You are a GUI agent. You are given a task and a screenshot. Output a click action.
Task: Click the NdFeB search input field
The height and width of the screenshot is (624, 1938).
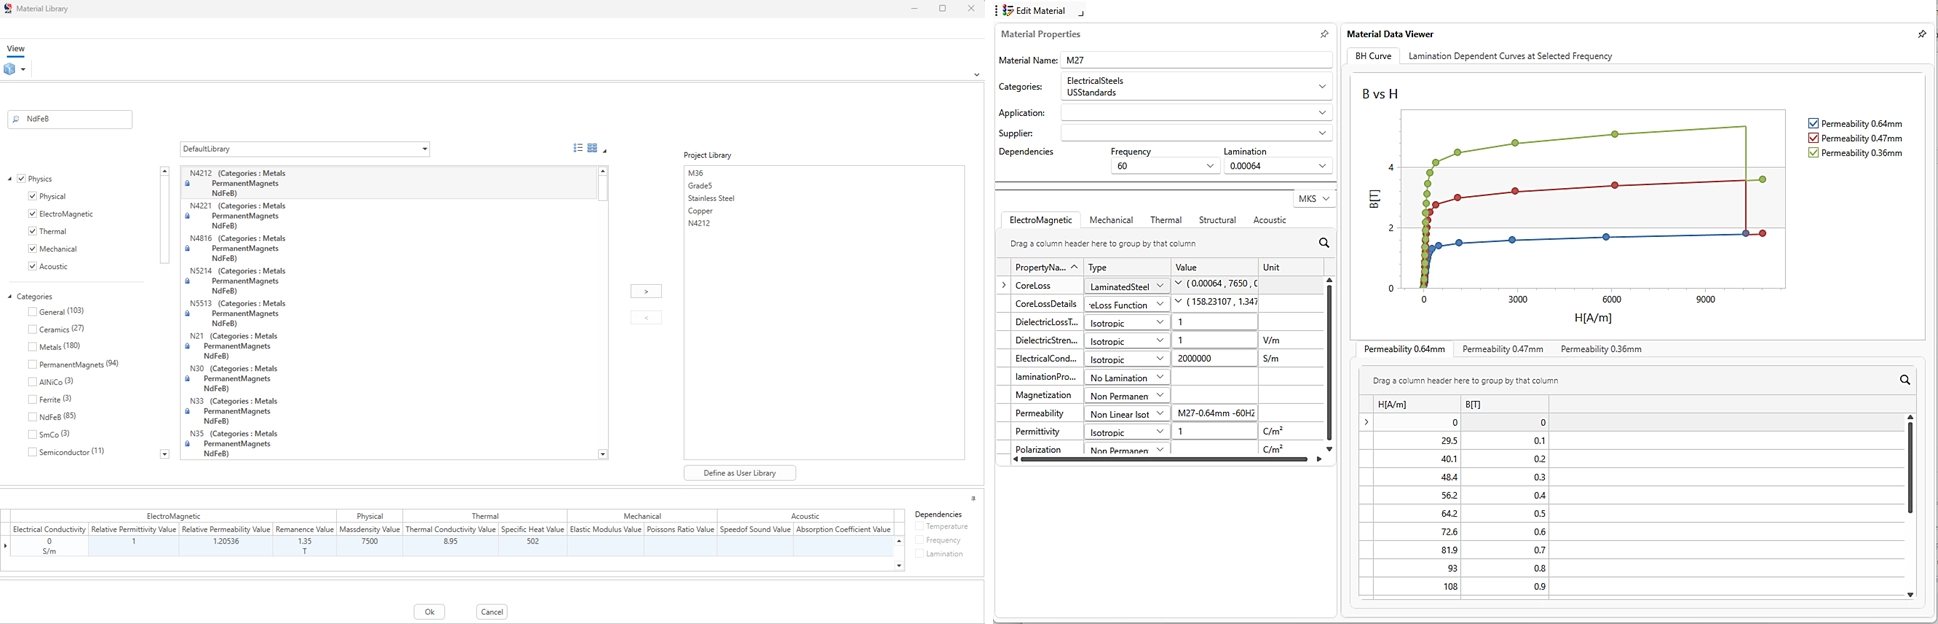click(x=70, y=119)
